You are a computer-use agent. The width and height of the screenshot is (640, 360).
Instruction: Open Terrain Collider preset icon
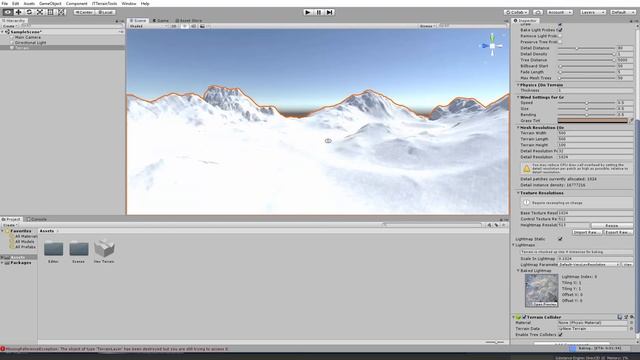pos(626,317)
